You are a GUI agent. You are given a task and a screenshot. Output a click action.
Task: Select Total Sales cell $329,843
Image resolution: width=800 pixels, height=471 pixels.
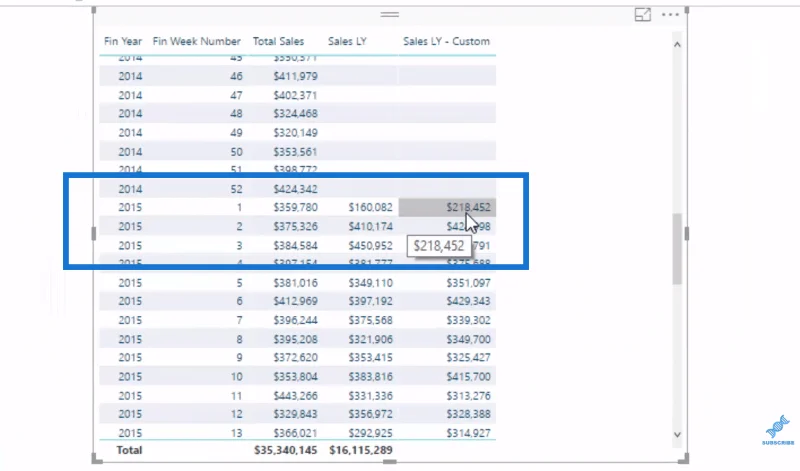click(295, 414)
